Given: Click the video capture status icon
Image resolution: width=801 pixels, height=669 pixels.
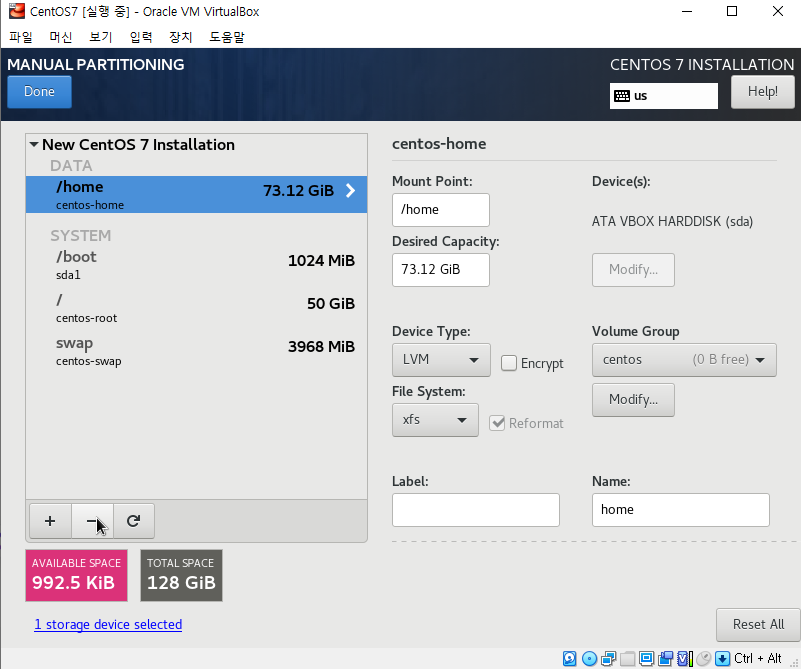Looking at the screenshot, I should point(666,658).
